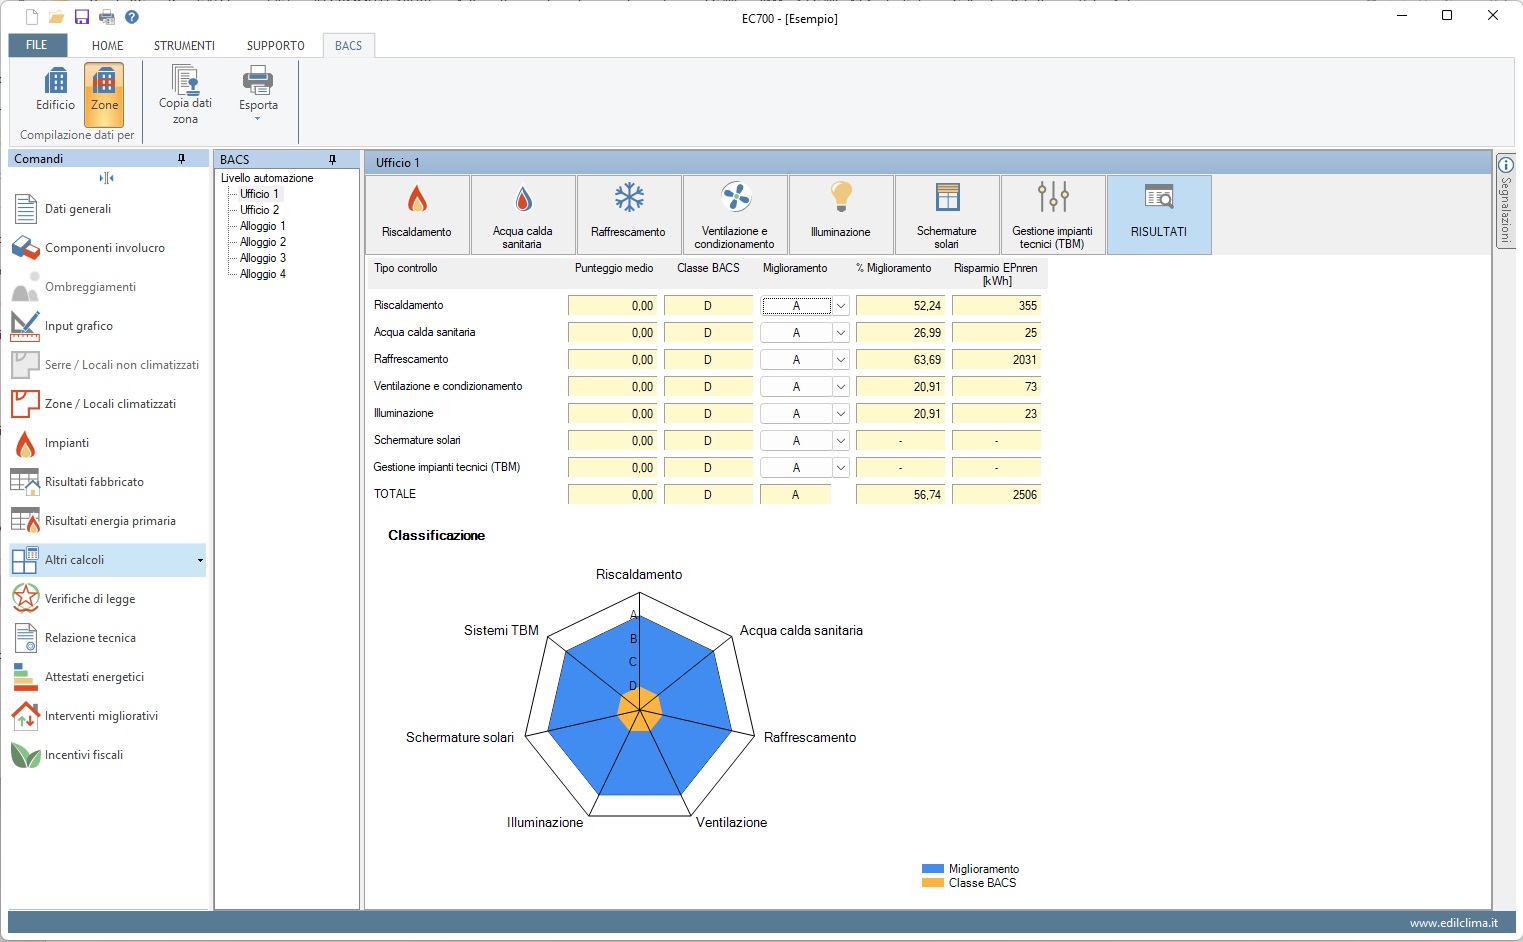Select the RISULTATI tab

tap(1159, 215)
